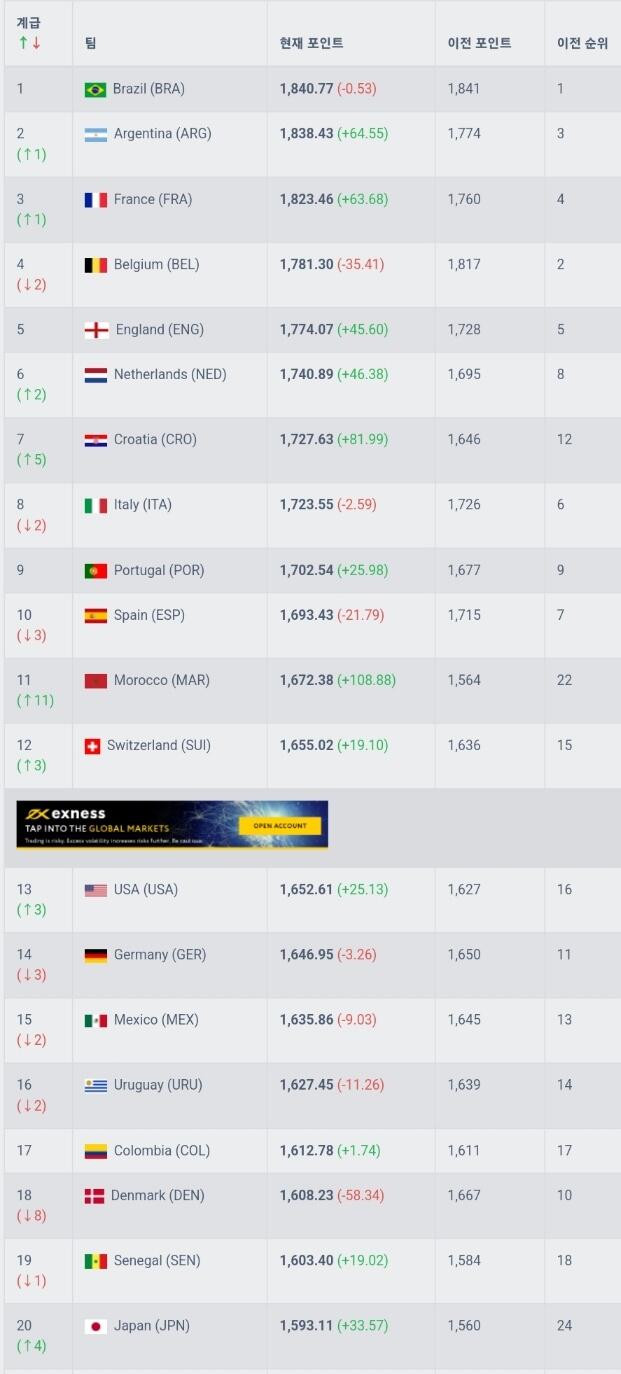Click the 팀 column header
Image resolution: width=621 pixels, height=1374 pixels.
pos(91,43)
